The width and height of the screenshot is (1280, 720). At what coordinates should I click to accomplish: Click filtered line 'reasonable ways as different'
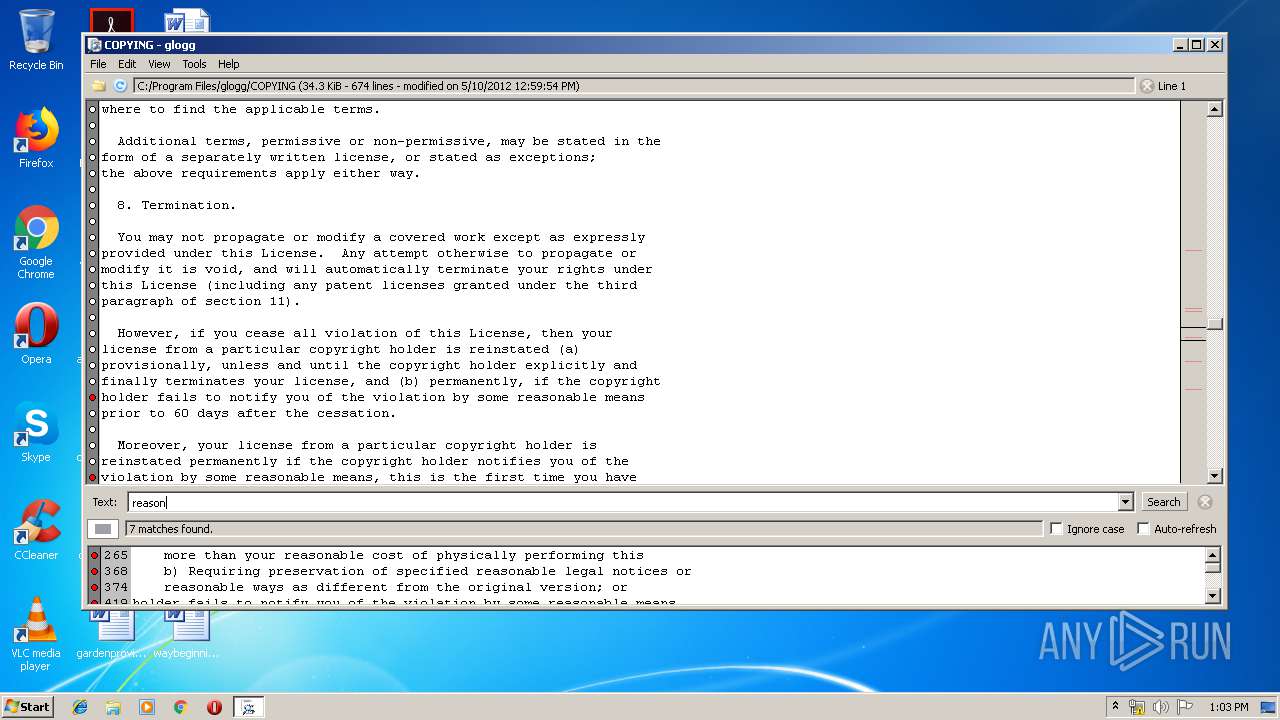tap(396, 587)
